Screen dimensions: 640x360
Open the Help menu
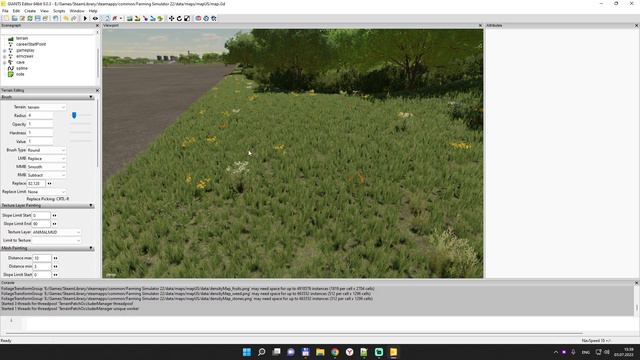click(93, 11)
